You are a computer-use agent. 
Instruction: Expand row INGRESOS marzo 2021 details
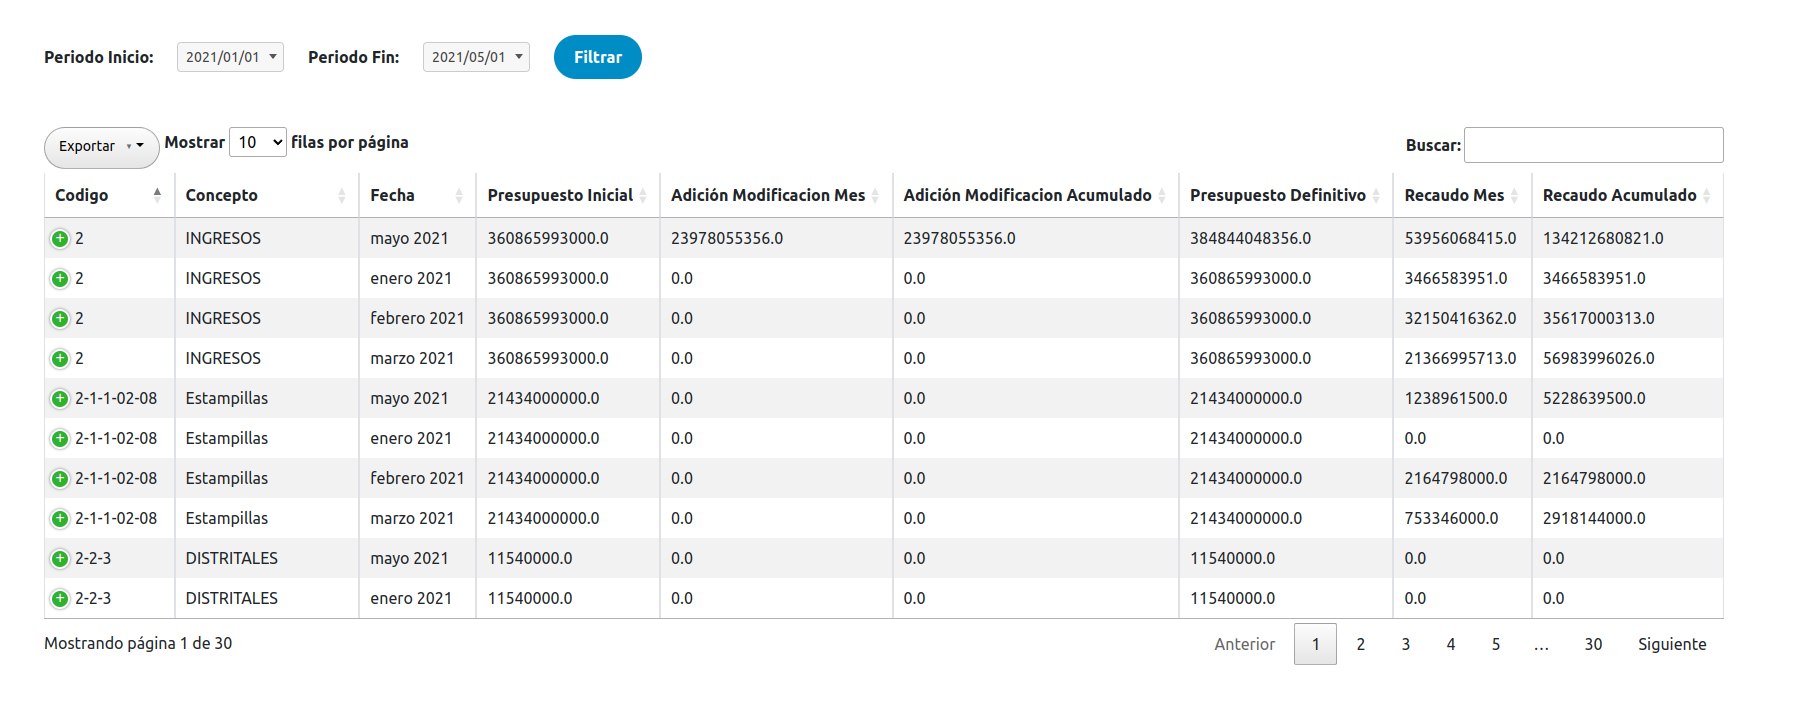coord(60,359)
